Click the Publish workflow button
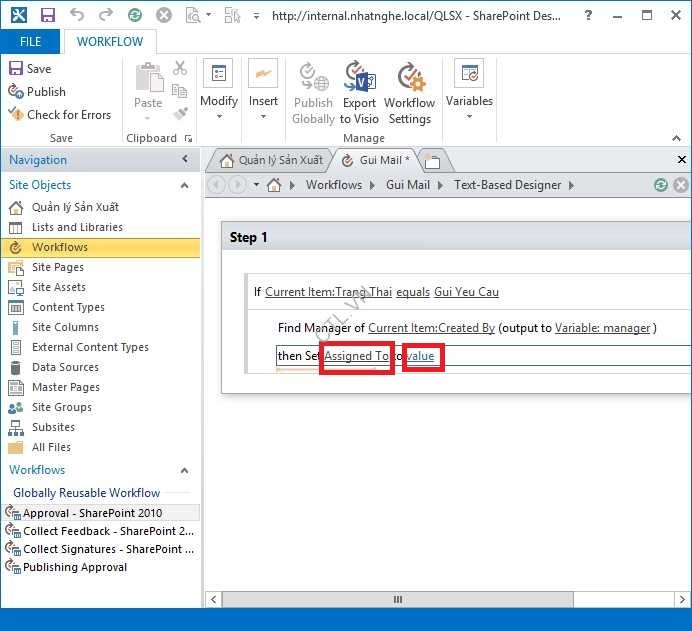The image size is (692, 631). [x=37, y=91]
